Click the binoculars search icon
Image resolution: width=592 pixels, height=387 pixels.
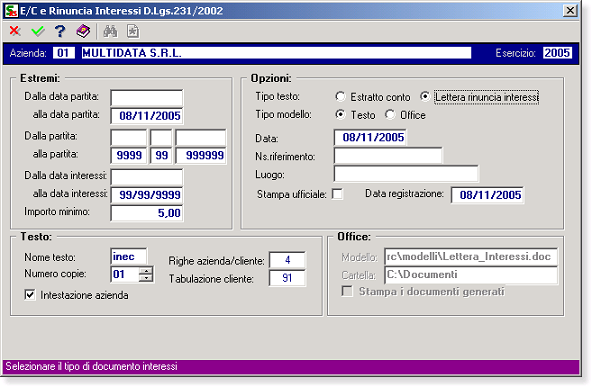pos(110,31)
